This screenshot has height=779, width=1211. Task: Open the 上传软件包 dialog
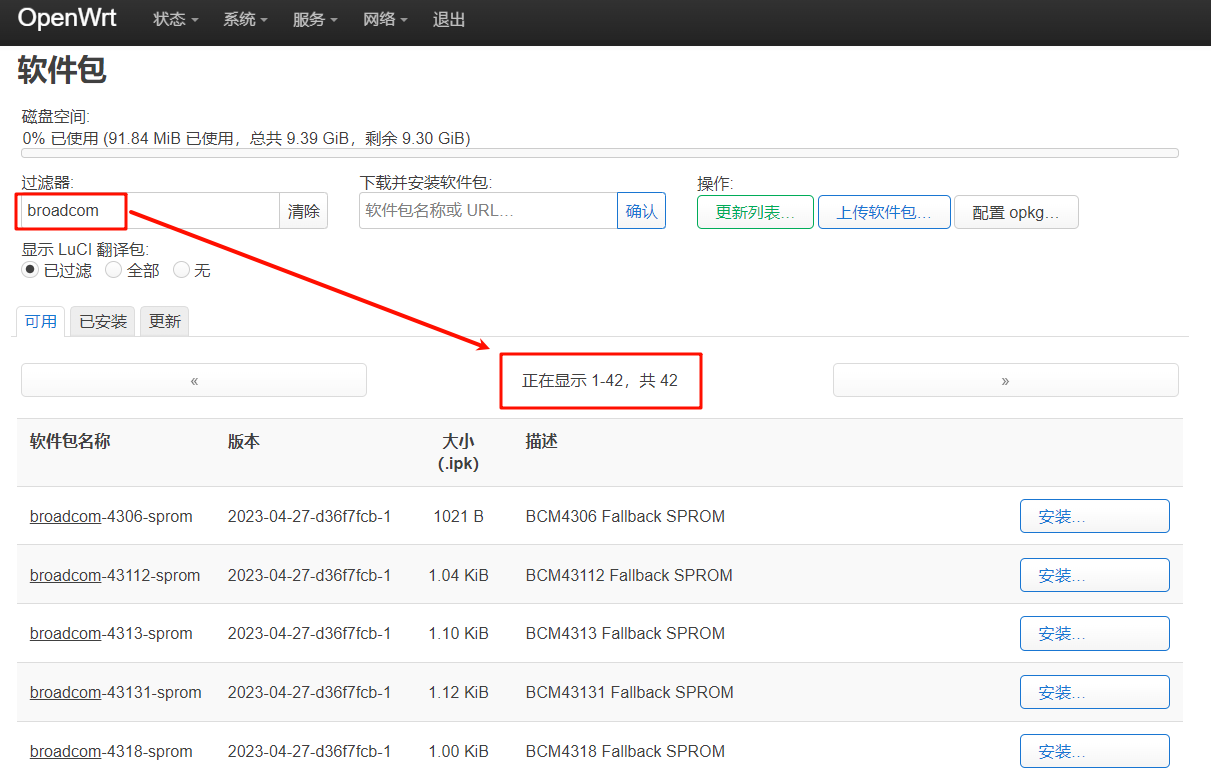pyautogui.click(x=884, y=212)
